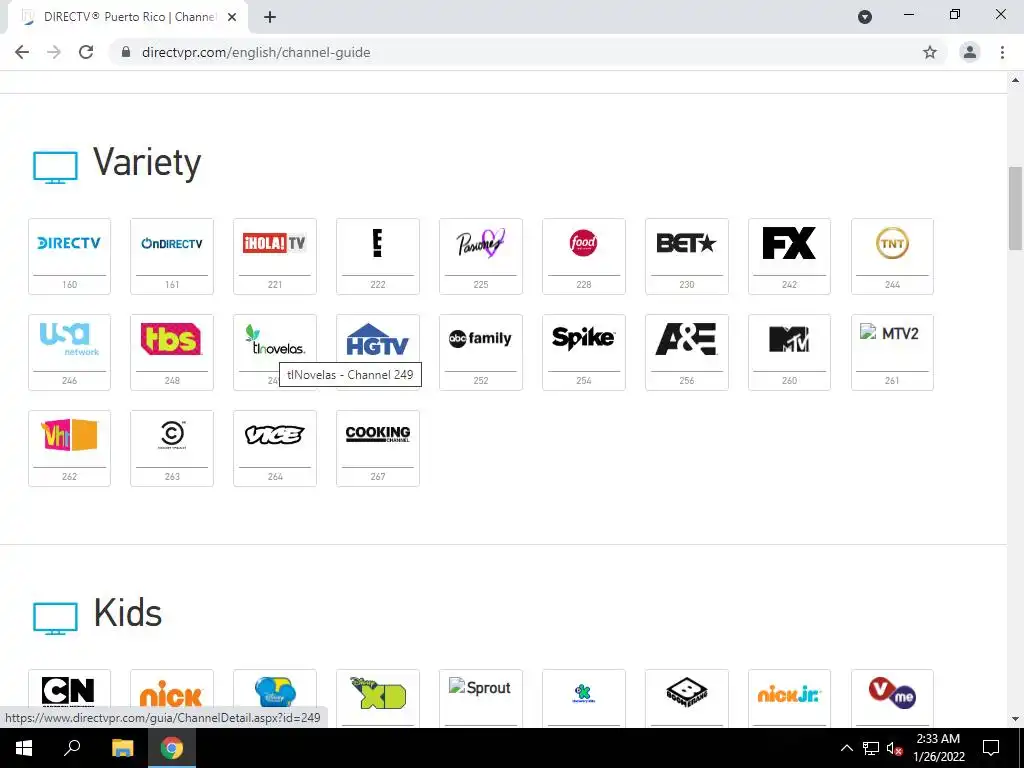The height and width of the screenshot is (768, 1024).
Task: Go back to the previous page
Action: pos(22,52)
